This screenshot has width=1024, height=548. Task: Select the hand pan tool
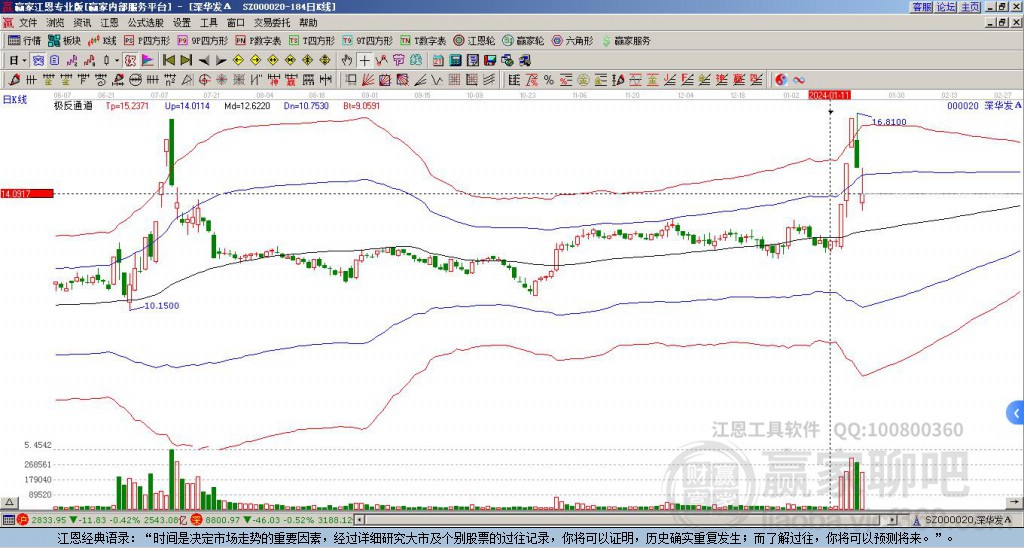(x=347, y=60)
